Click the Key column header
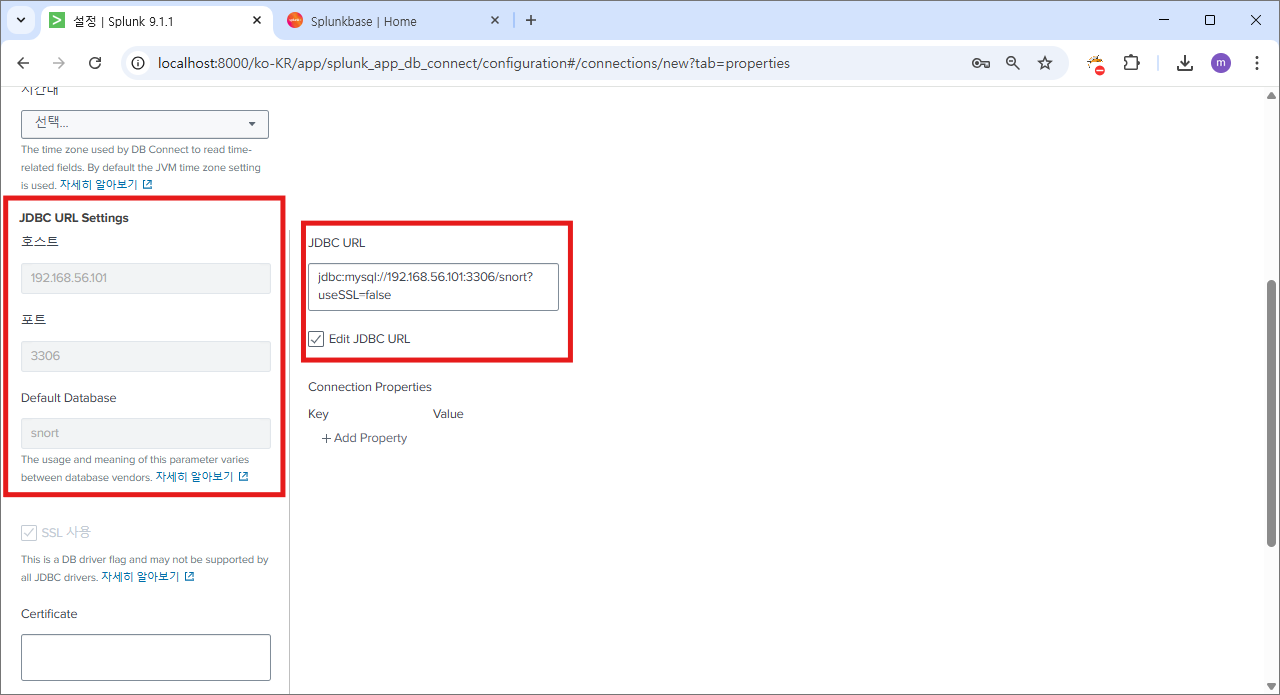The height and width of the screenshot is (695, 1280). point(318,414)
